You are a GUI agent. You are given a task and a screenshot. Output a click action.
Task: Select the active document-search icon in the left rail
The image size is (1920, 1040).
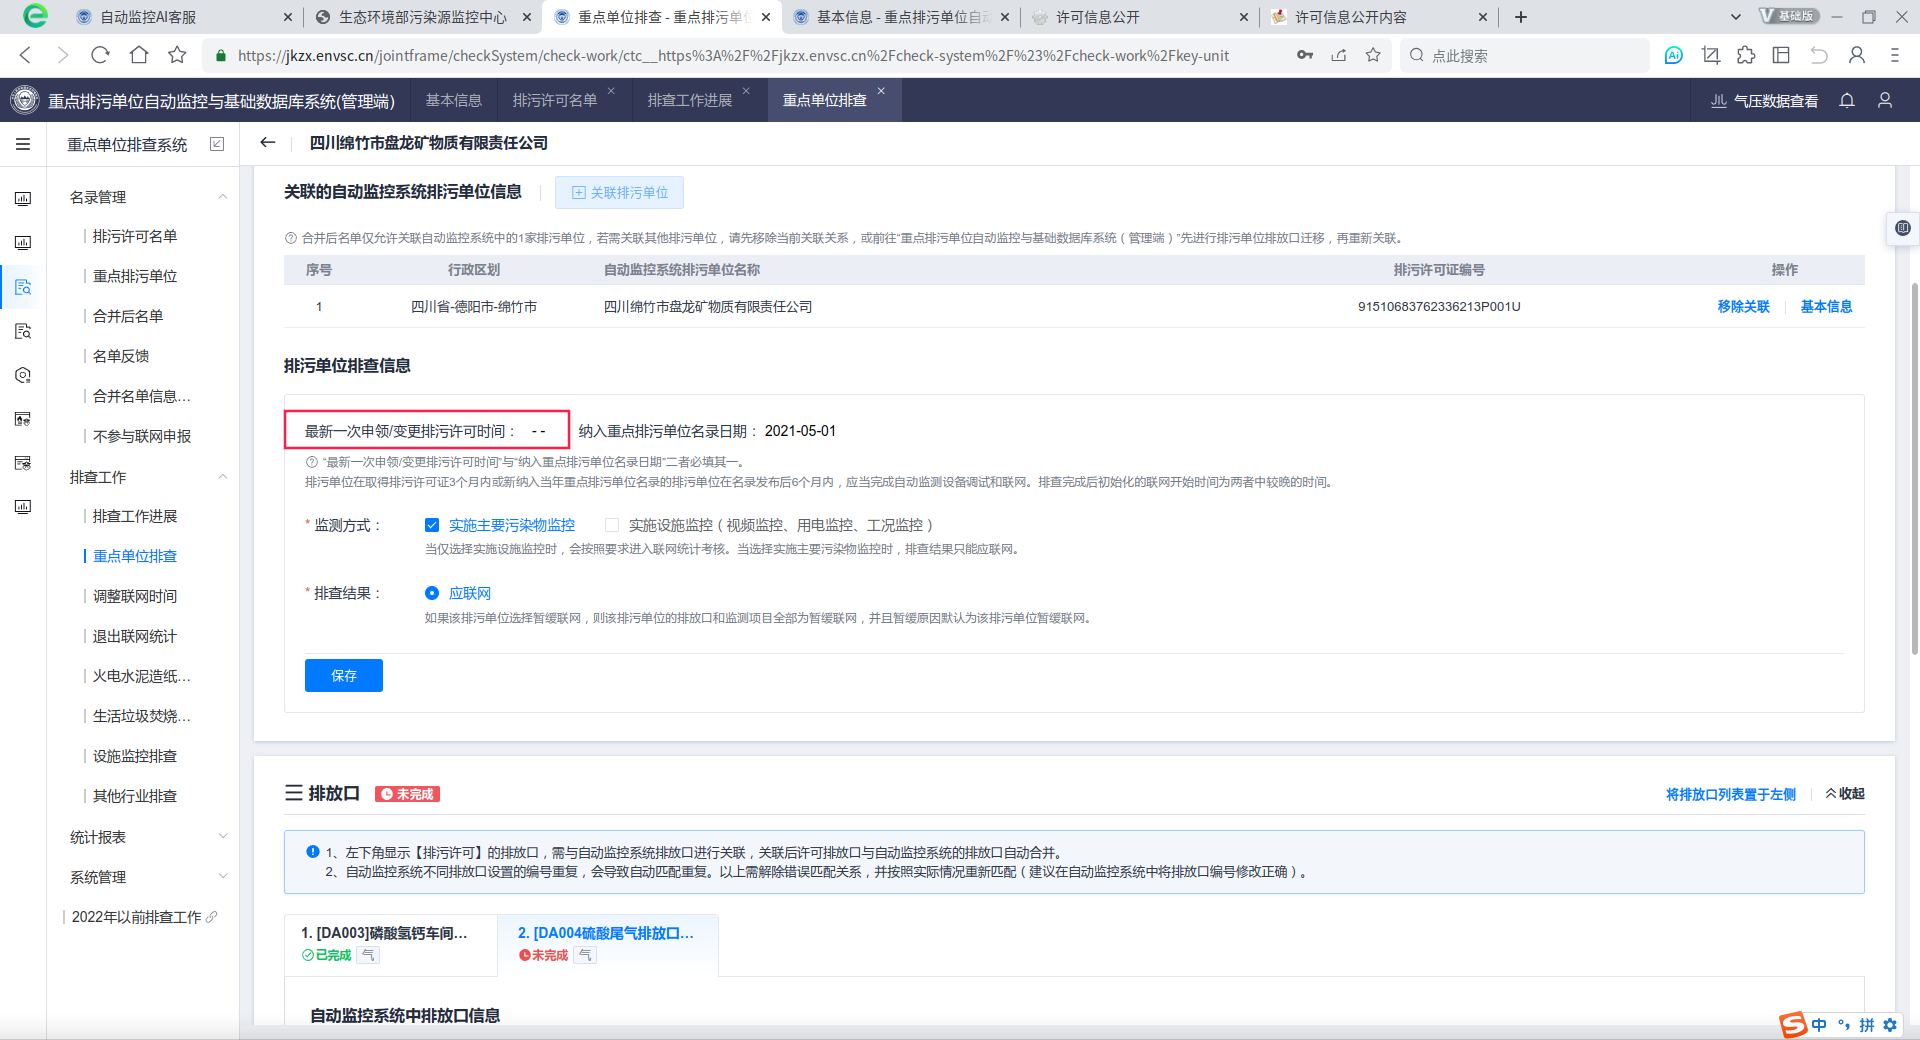click(x=23, y=287)
